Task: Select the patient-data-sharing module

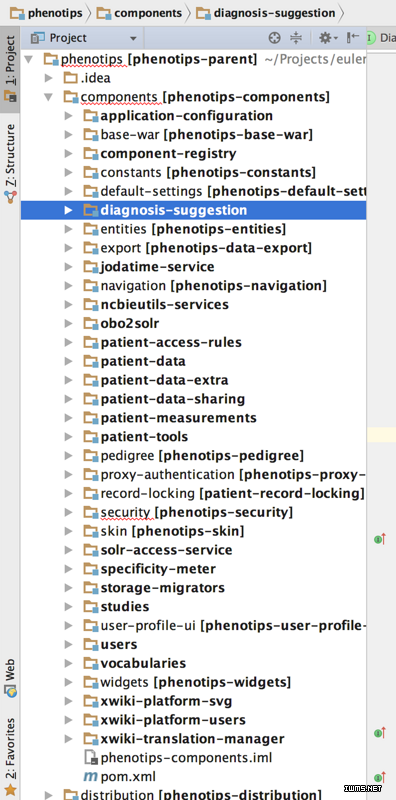Action: (x=172, y=399)
